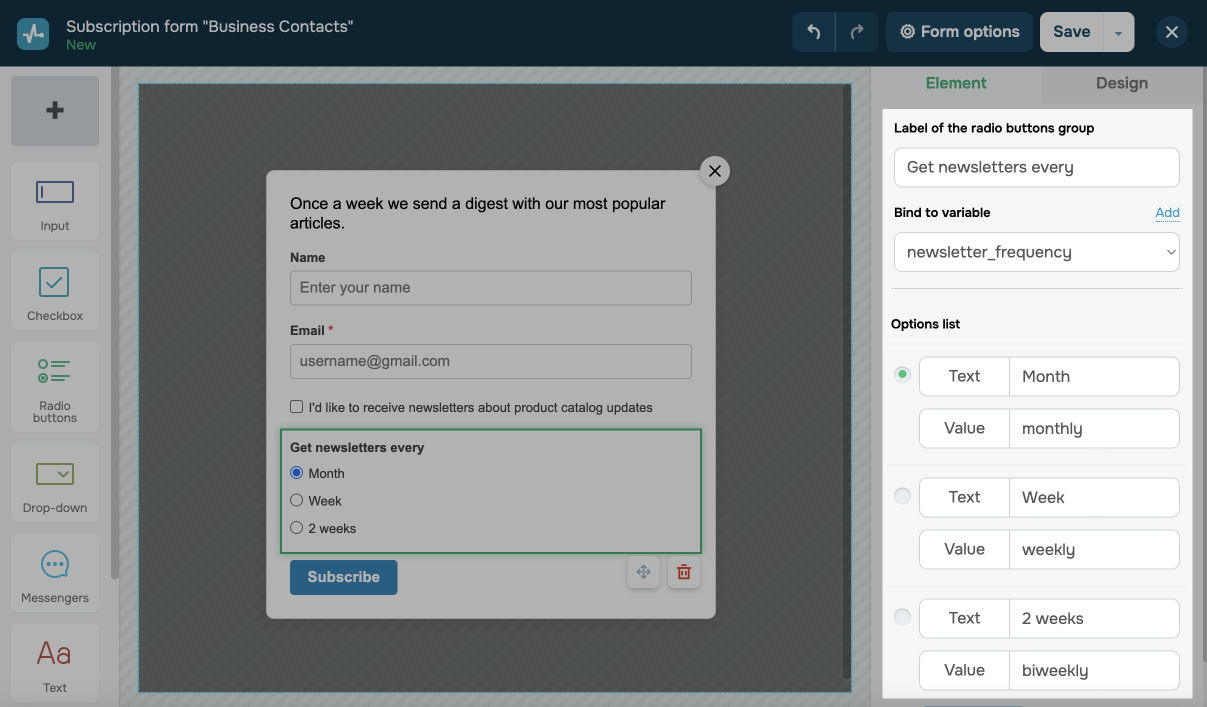Screen dimensions: 1207x707
Task: Expand the Save button dropdown arrow
Action: tap(1118, 32)
